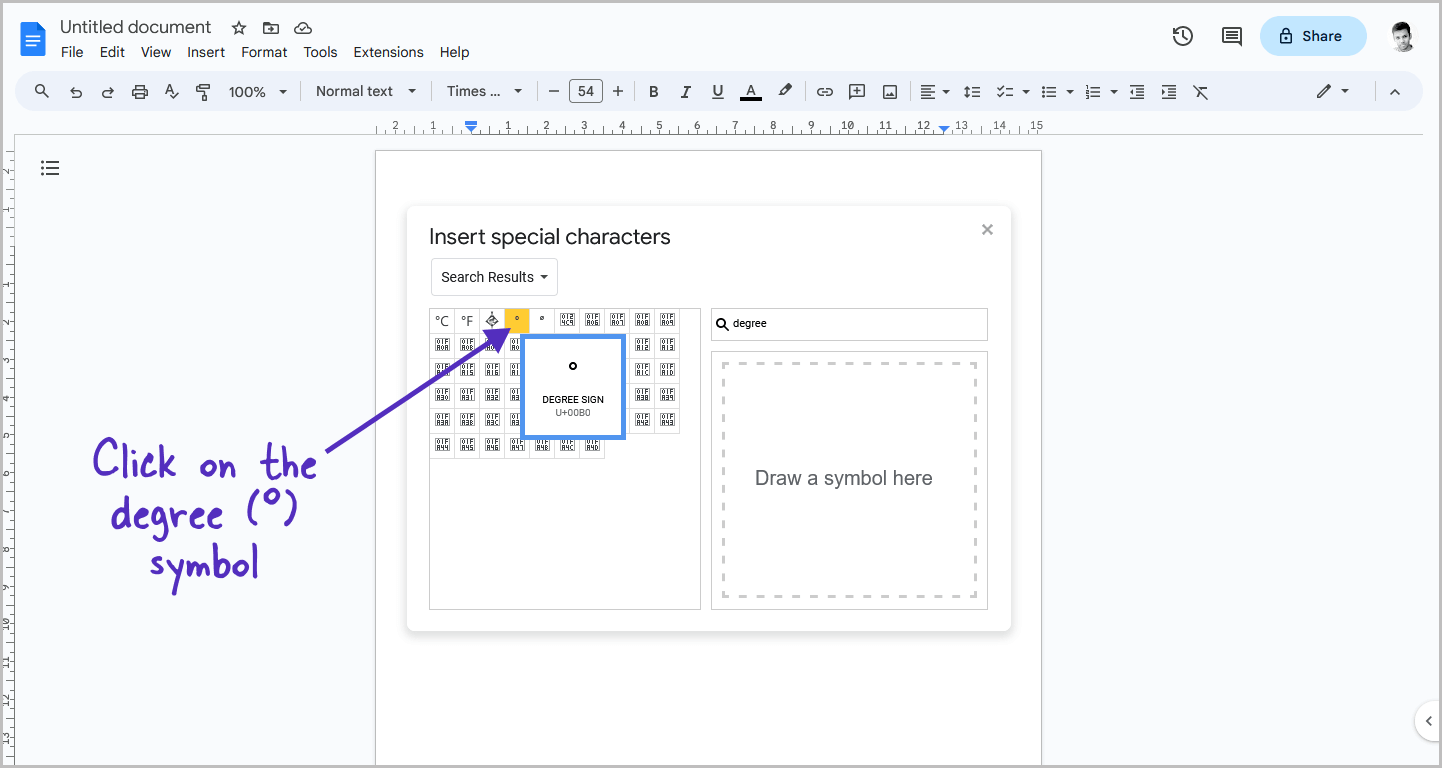Open the text color picker
Image resolution: width=1442 pixels, height=768 pixels.
pos(750,91)
